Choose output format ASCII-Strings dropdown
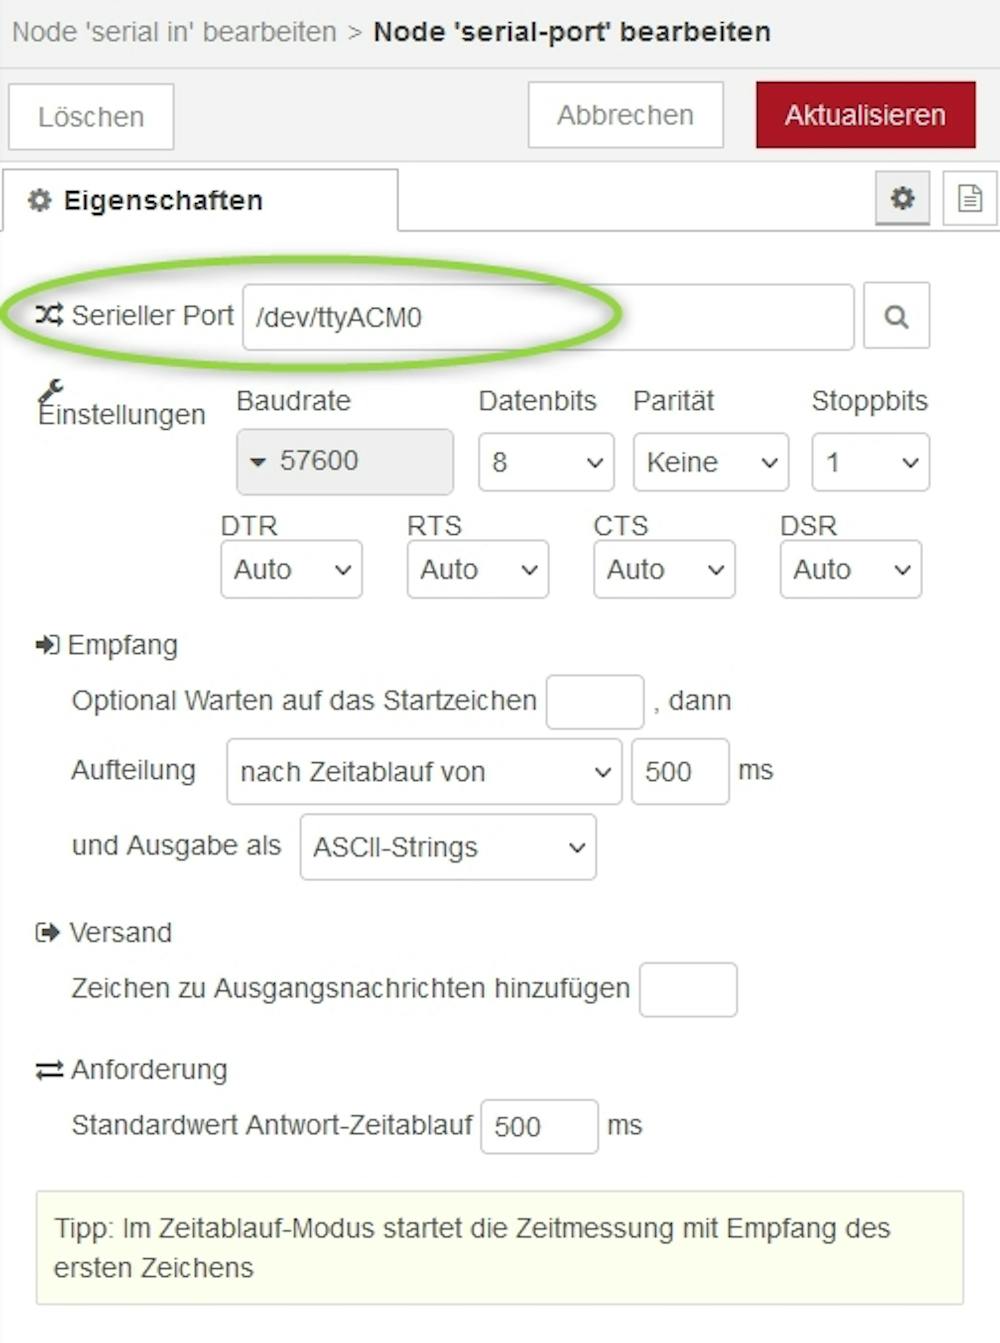1000x1343 pixels. 447,848
